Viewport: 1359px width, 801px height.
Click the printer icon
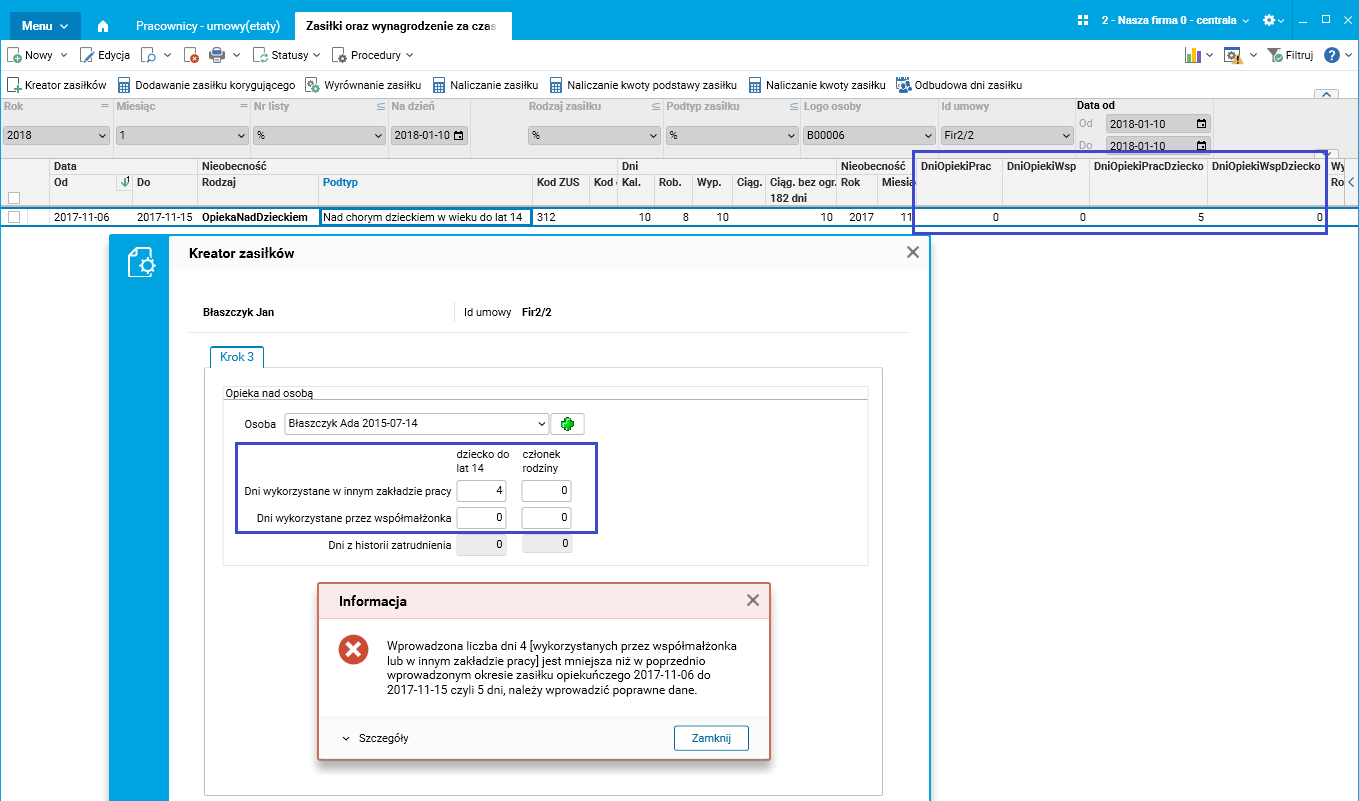[x=216, y=56]
